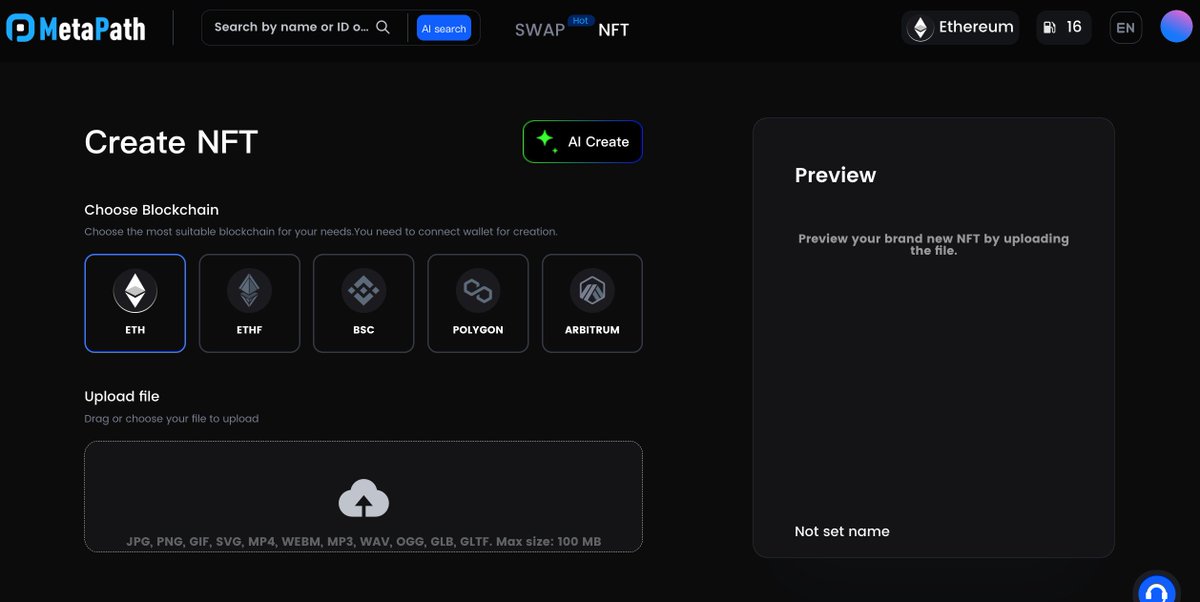1200x602 pixels.
Task: Click the 'Preview' heading
Action: click(x=835, y=175)
